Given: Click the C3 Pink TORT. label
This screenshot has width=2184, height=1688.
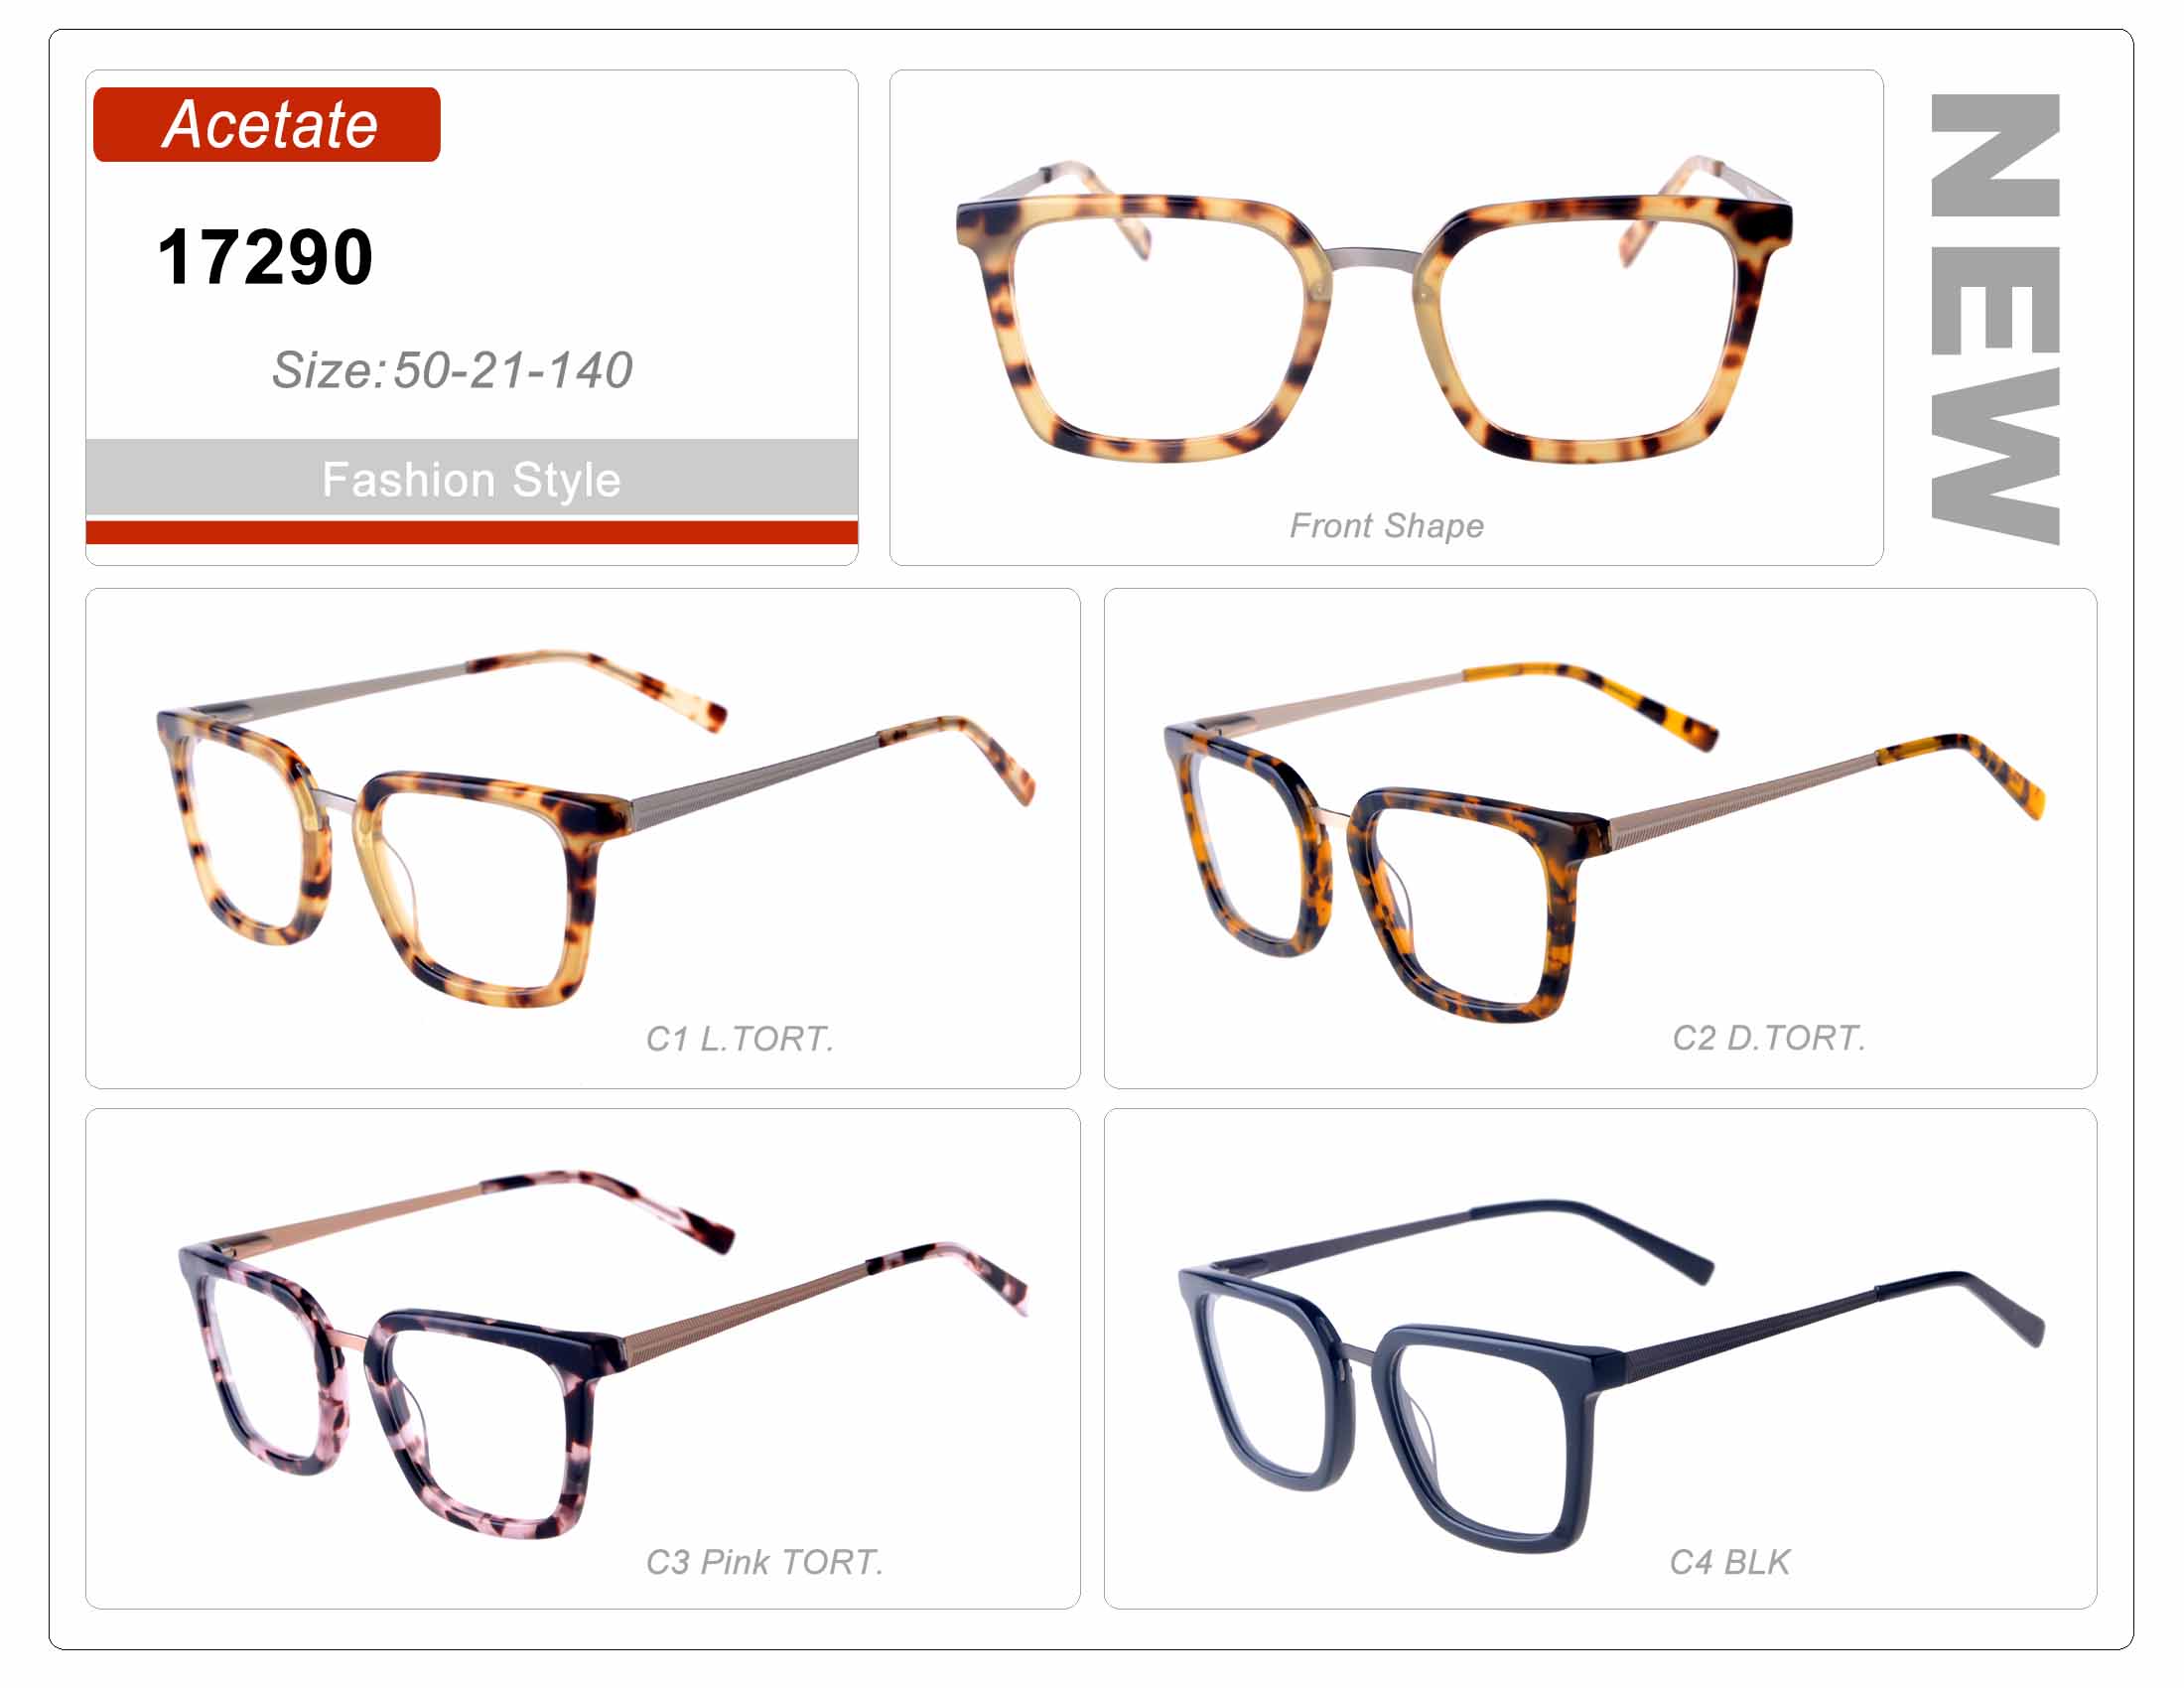Looking at the screenshot, I should click(x=764, y=1562).
